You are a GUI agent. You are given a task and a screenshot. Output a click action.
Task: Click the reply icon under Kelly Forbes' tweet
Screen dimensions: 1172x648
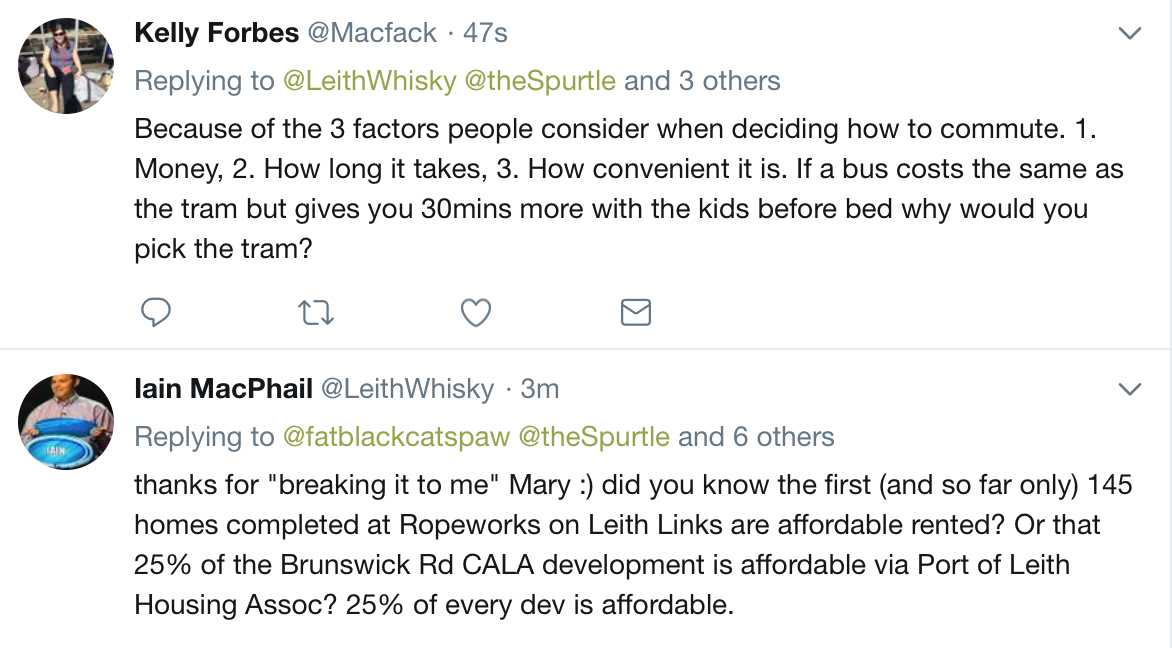[156, 312]
